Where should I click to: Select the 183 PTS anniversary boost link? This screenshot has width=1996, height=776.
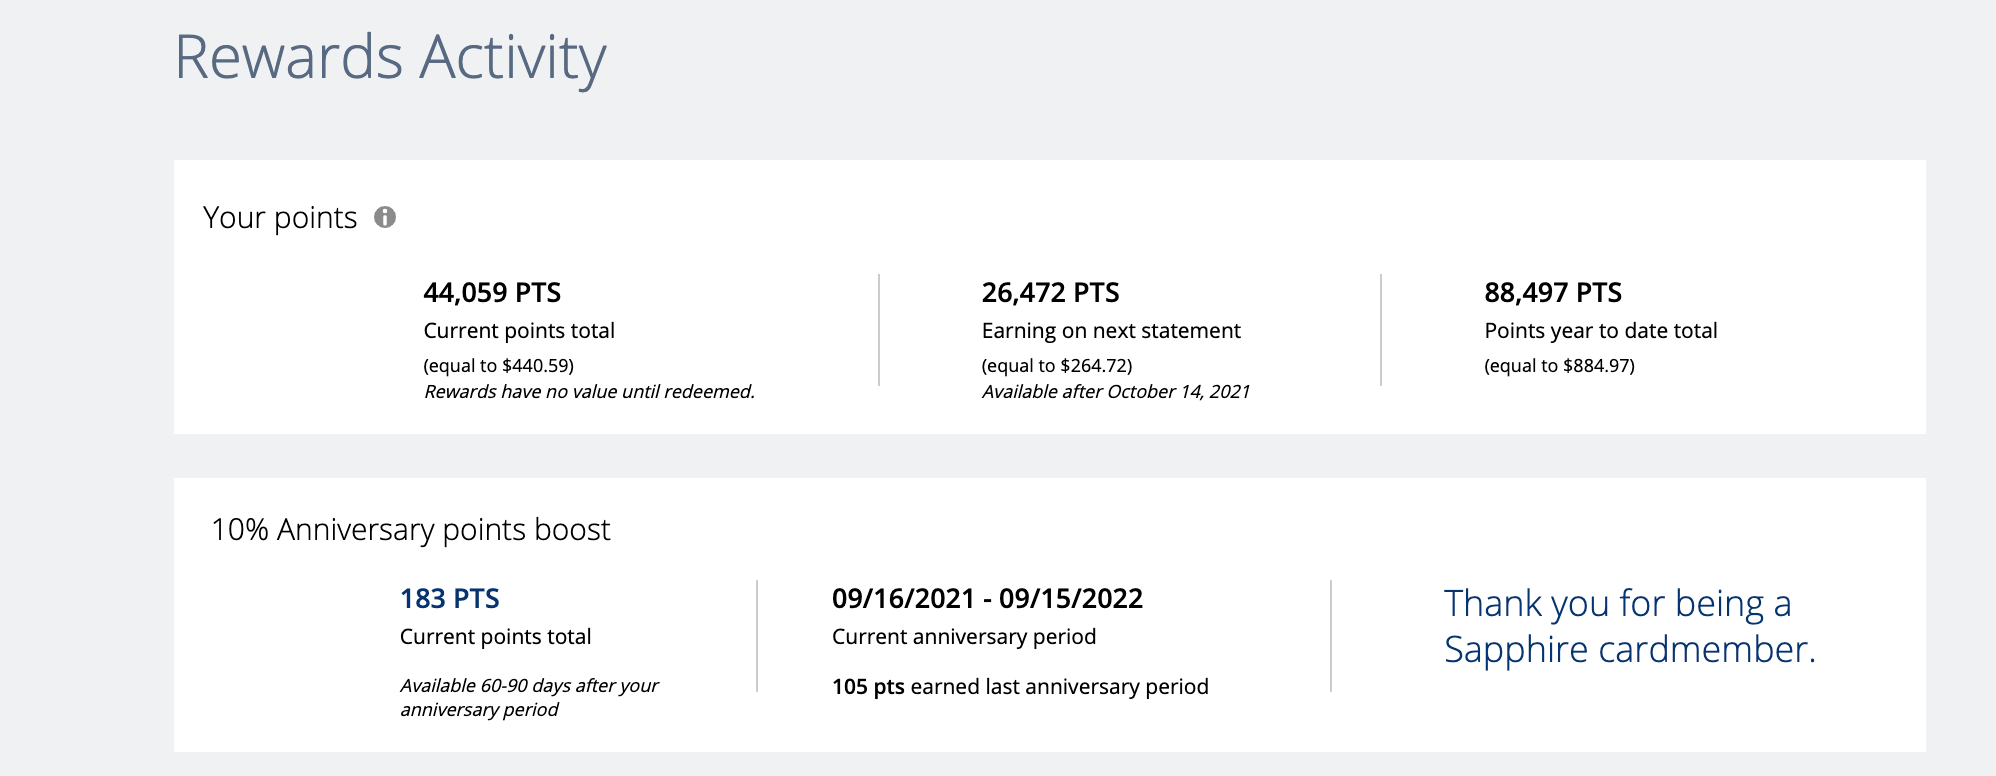449,599
